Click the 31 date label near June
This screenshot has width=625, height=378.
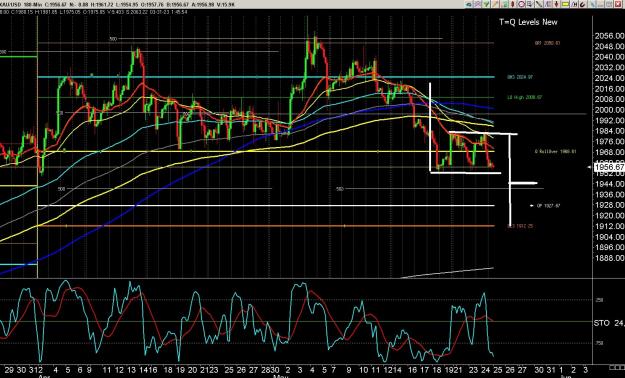click(x=551, y=370)
